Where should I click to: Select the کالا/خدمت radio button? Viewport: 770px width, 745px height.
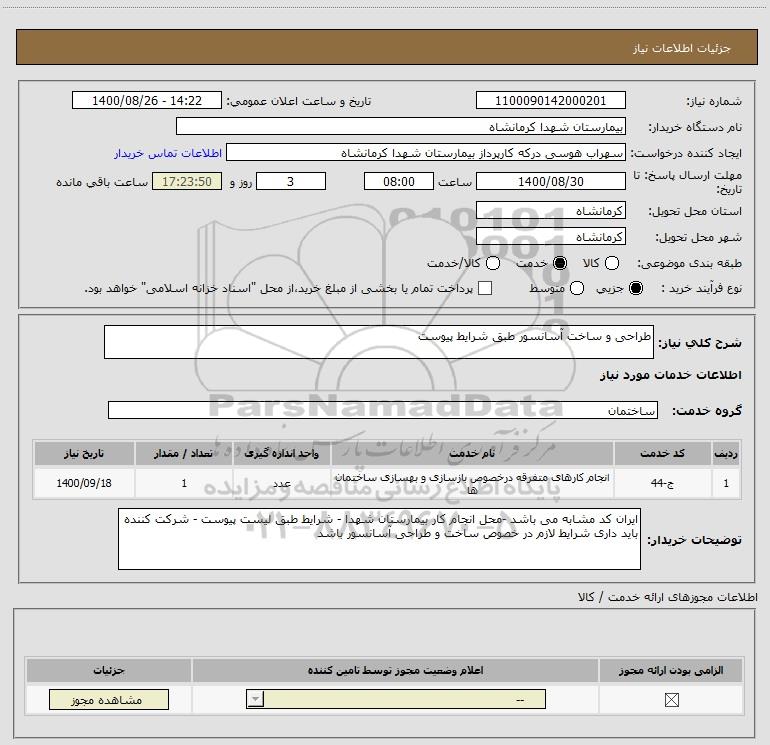coord(493,263)
